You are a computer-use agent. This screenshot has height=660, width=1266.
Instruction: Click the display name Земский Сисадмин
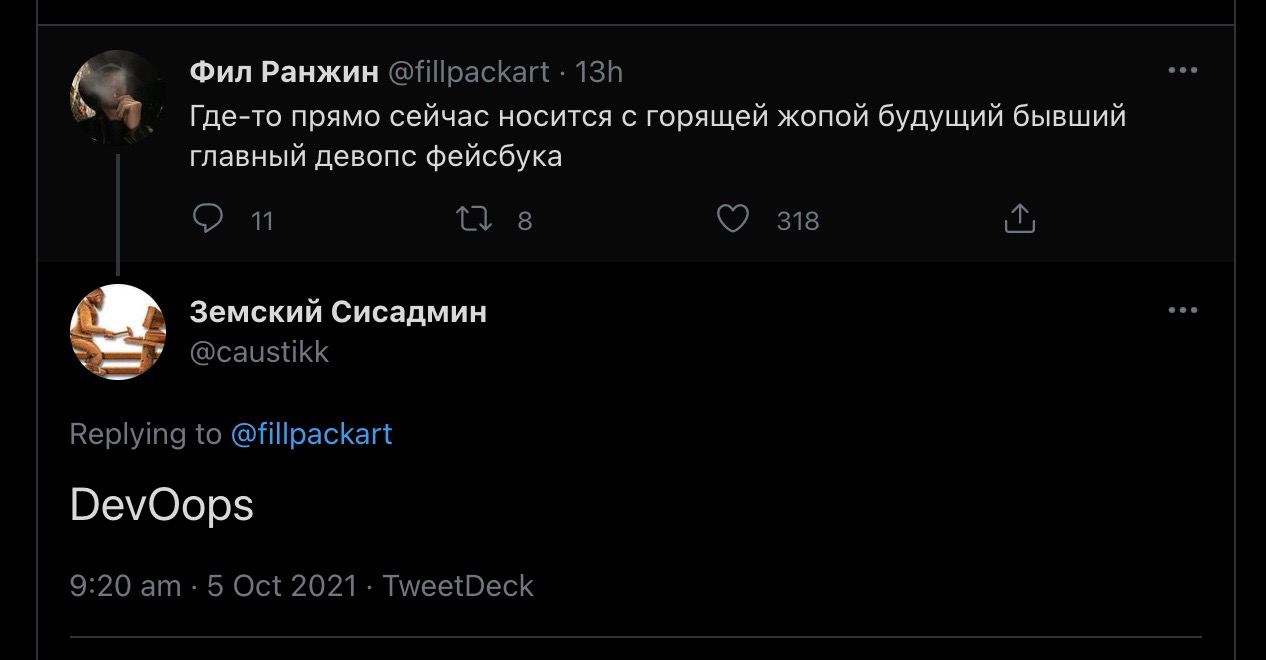(338, 312)
